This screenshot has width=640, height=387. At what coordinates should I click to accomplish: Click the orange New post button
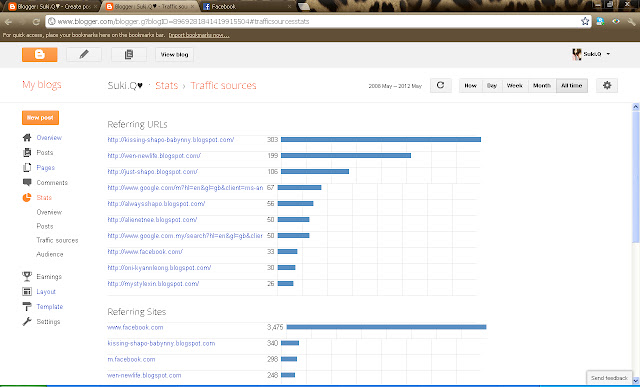[40, 118]
